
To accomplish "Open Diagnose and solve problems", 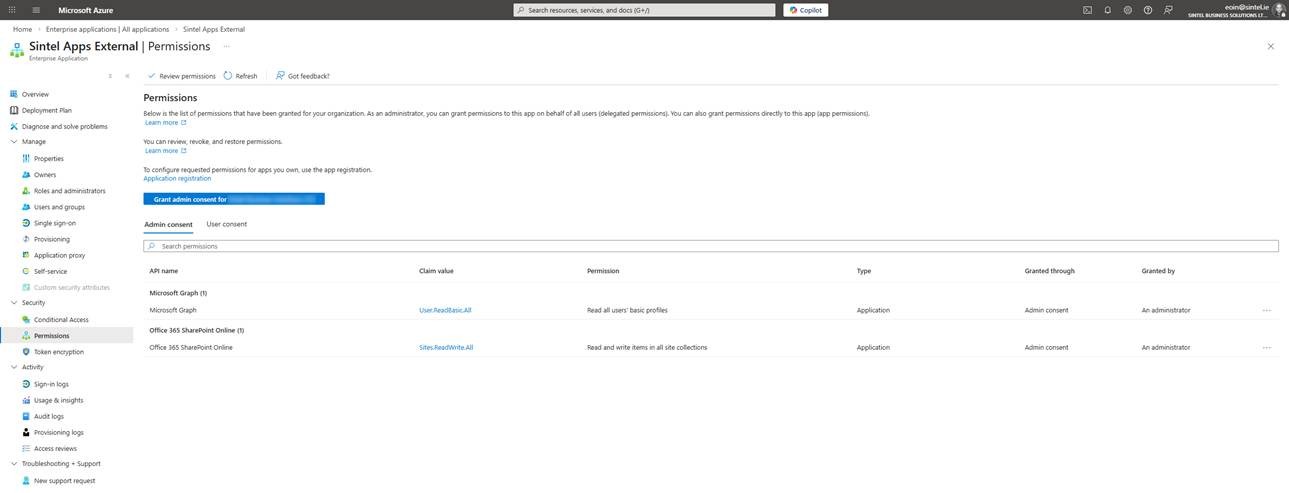I will [64, 126].
